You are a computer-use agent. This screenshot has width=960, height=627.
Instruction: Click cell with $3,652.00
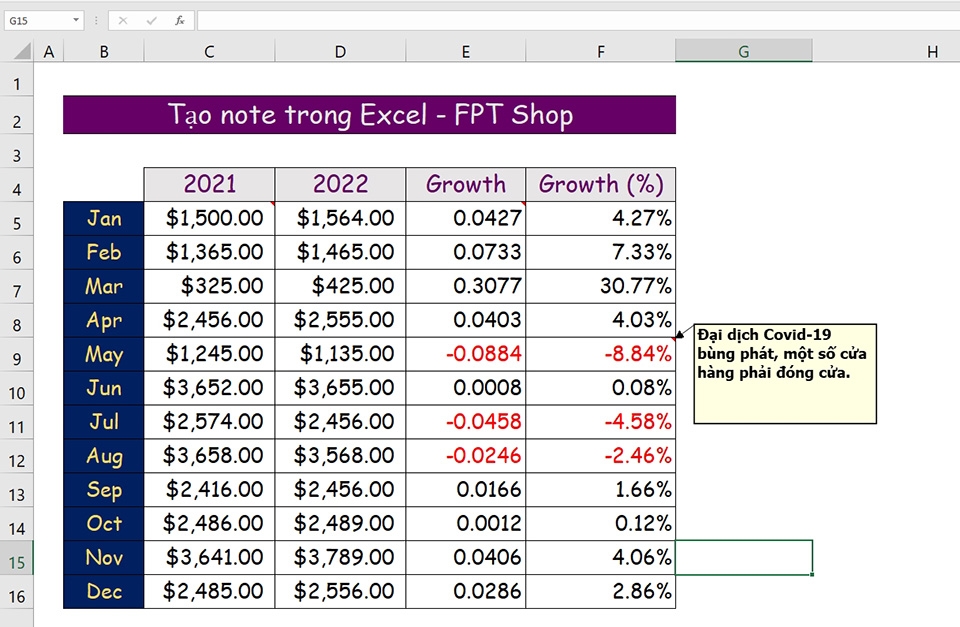coord(209,388)
